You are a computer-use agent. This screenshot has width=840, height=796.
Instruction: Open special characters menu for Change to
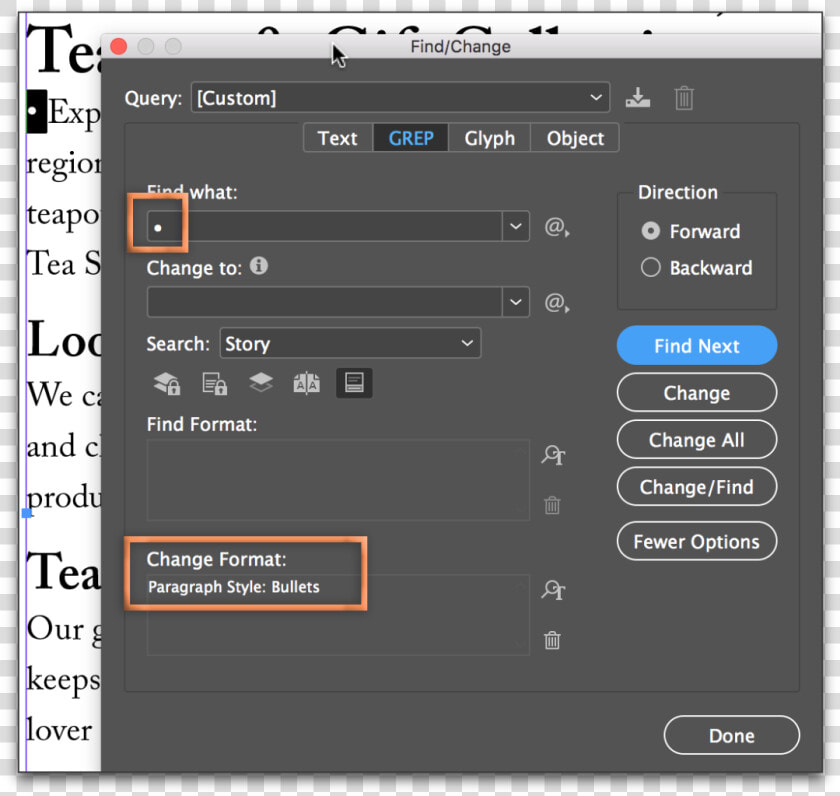(x=557, y=303)
